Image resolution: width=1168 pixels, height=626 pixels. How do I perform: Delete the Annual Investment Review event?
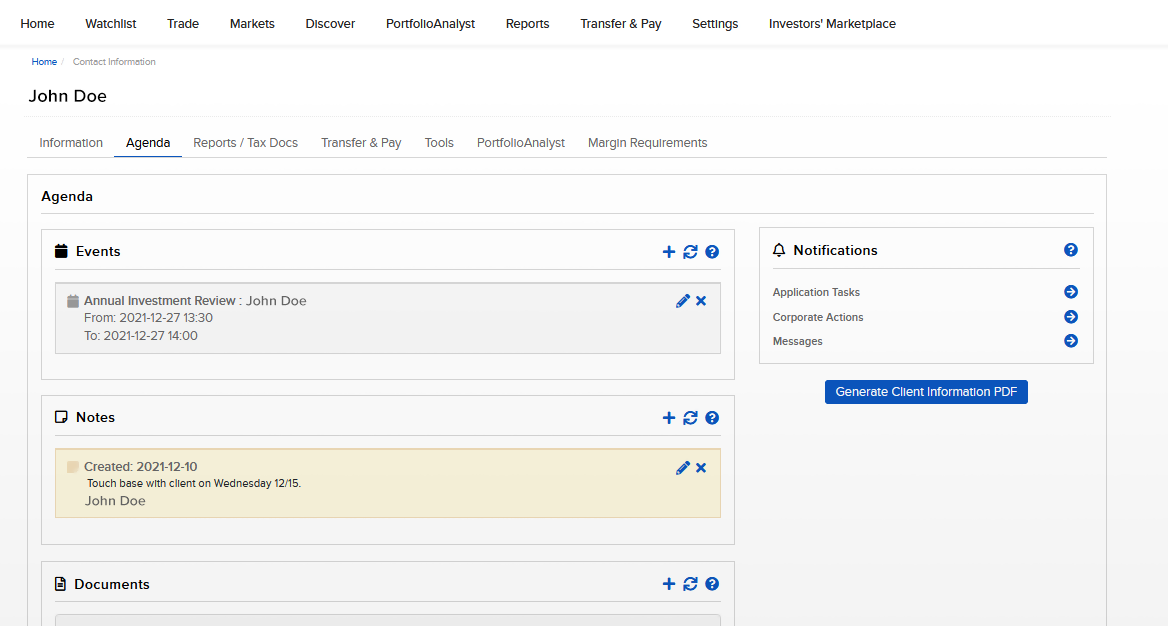(x=701, y=301)
